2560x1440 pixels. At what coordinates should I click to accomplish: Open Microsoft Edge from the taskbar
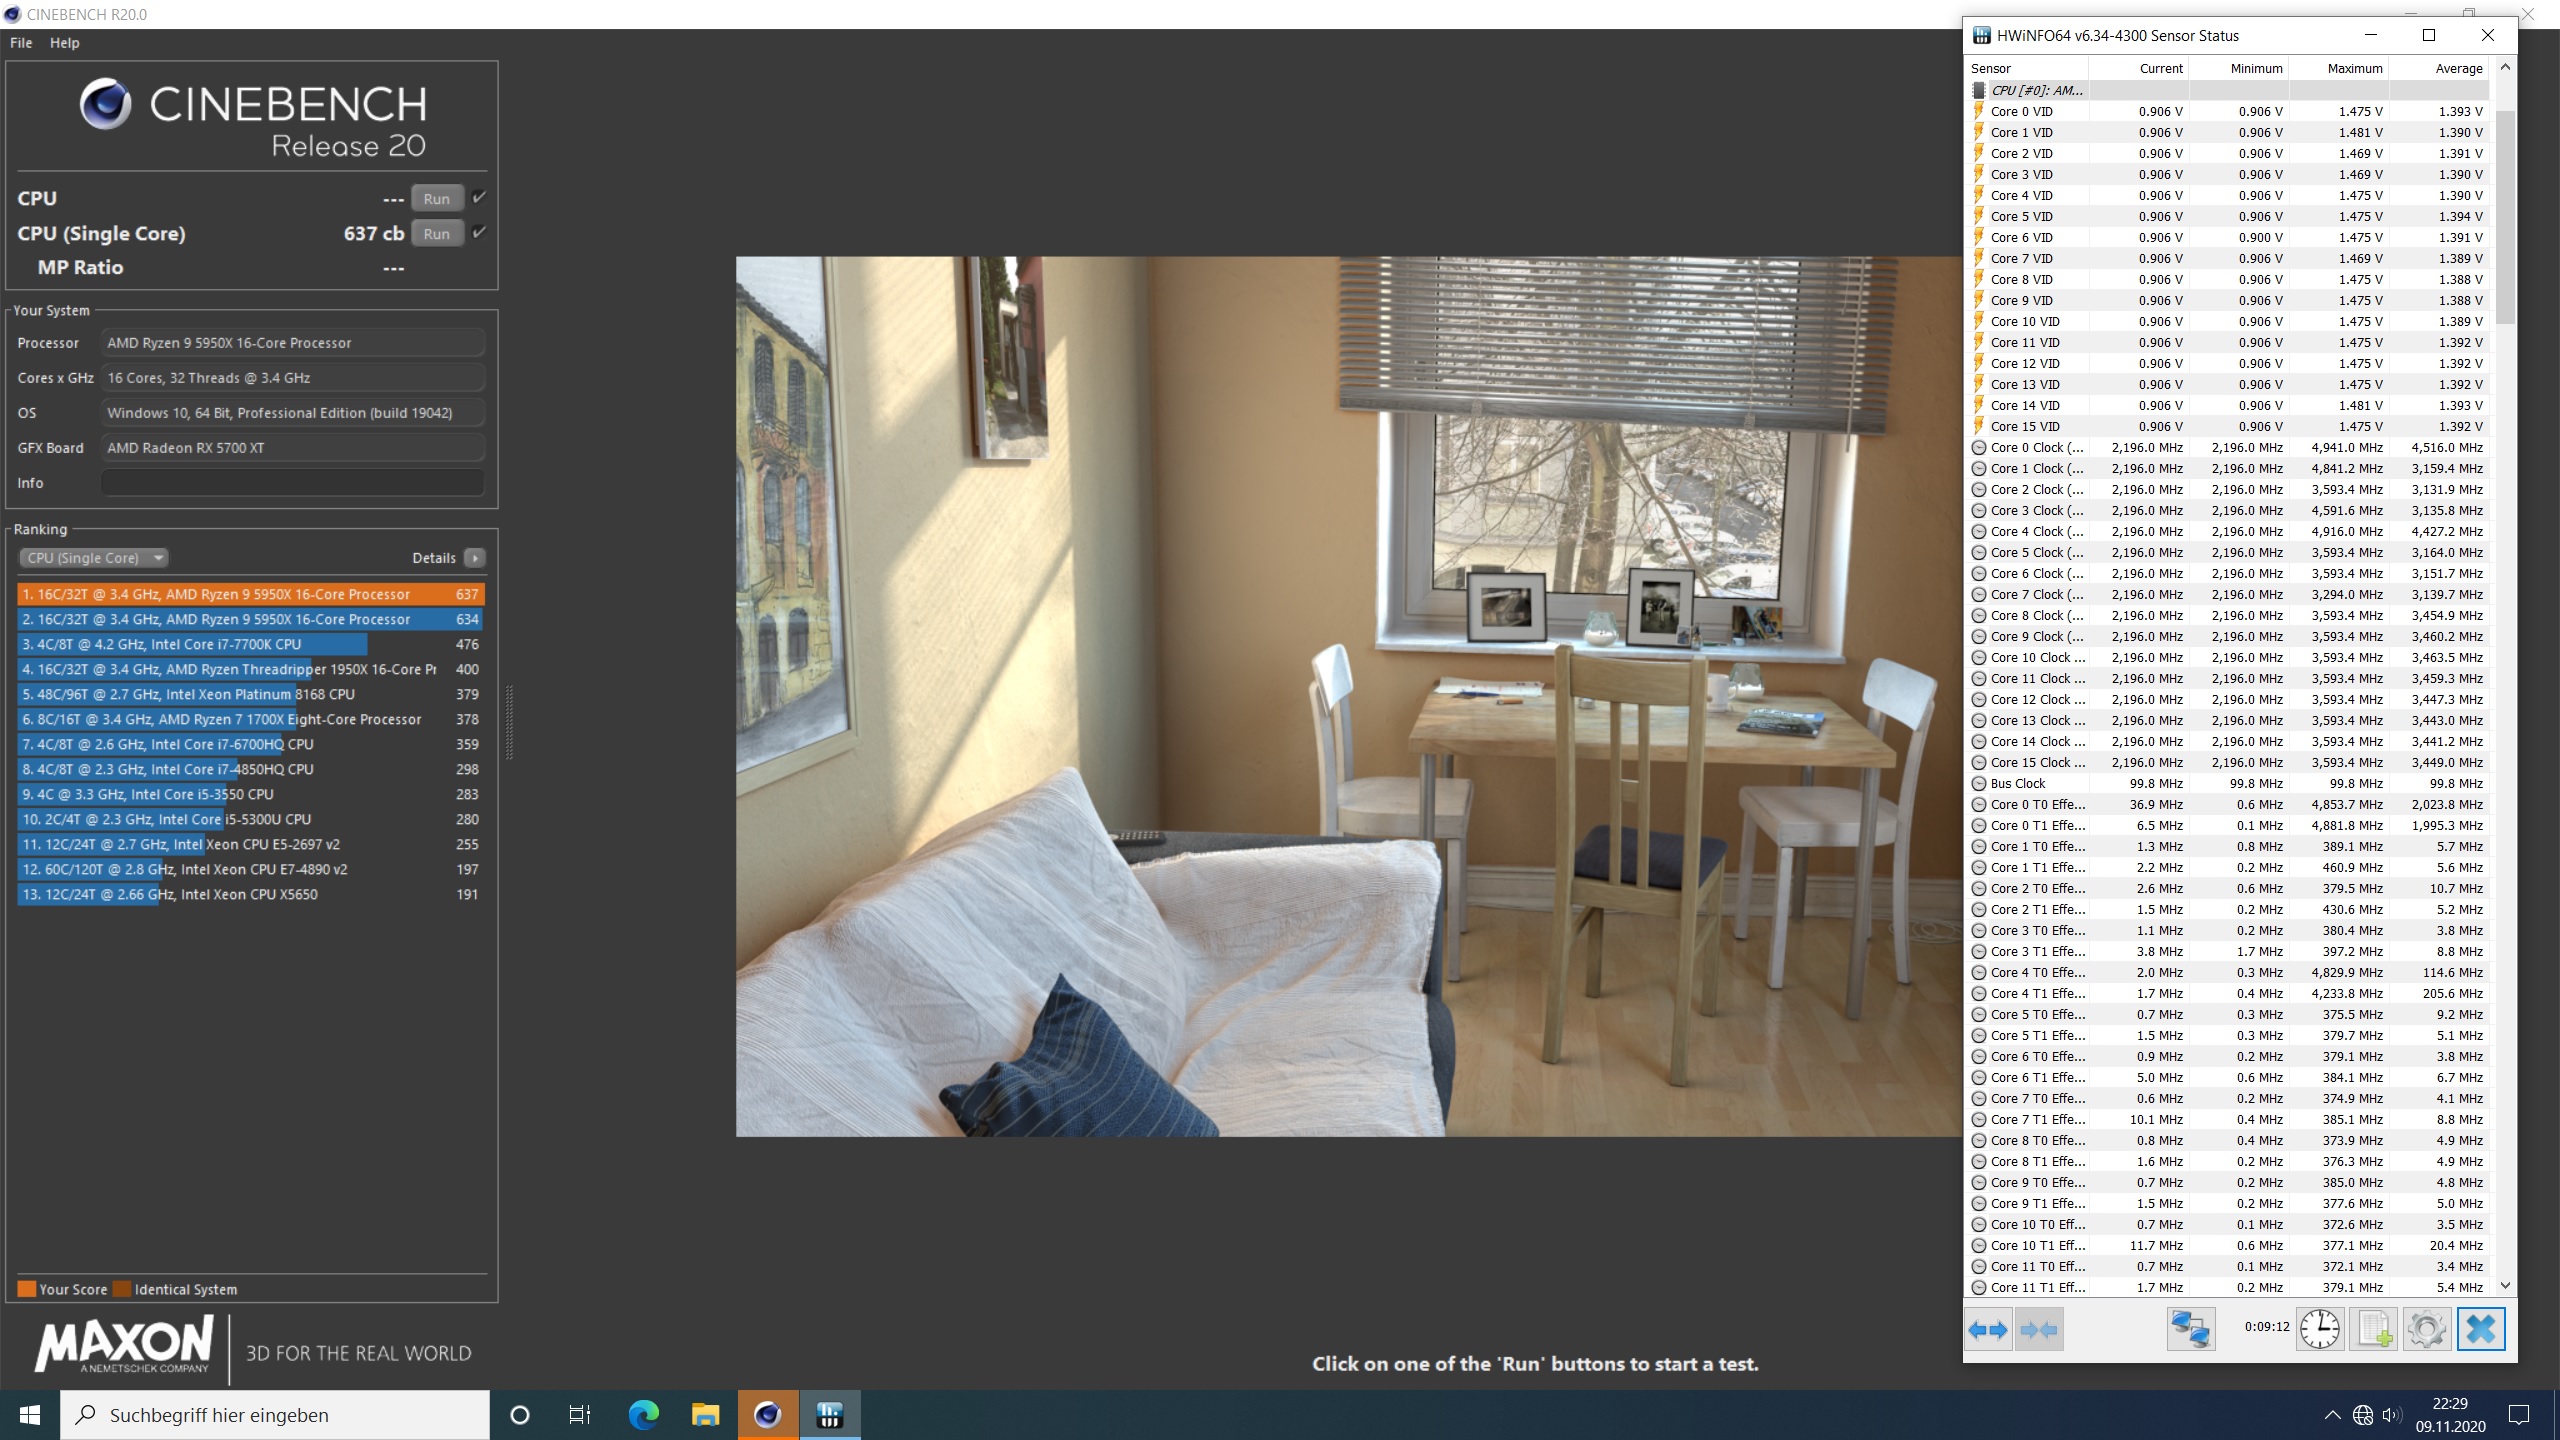tap(644, 1415)
